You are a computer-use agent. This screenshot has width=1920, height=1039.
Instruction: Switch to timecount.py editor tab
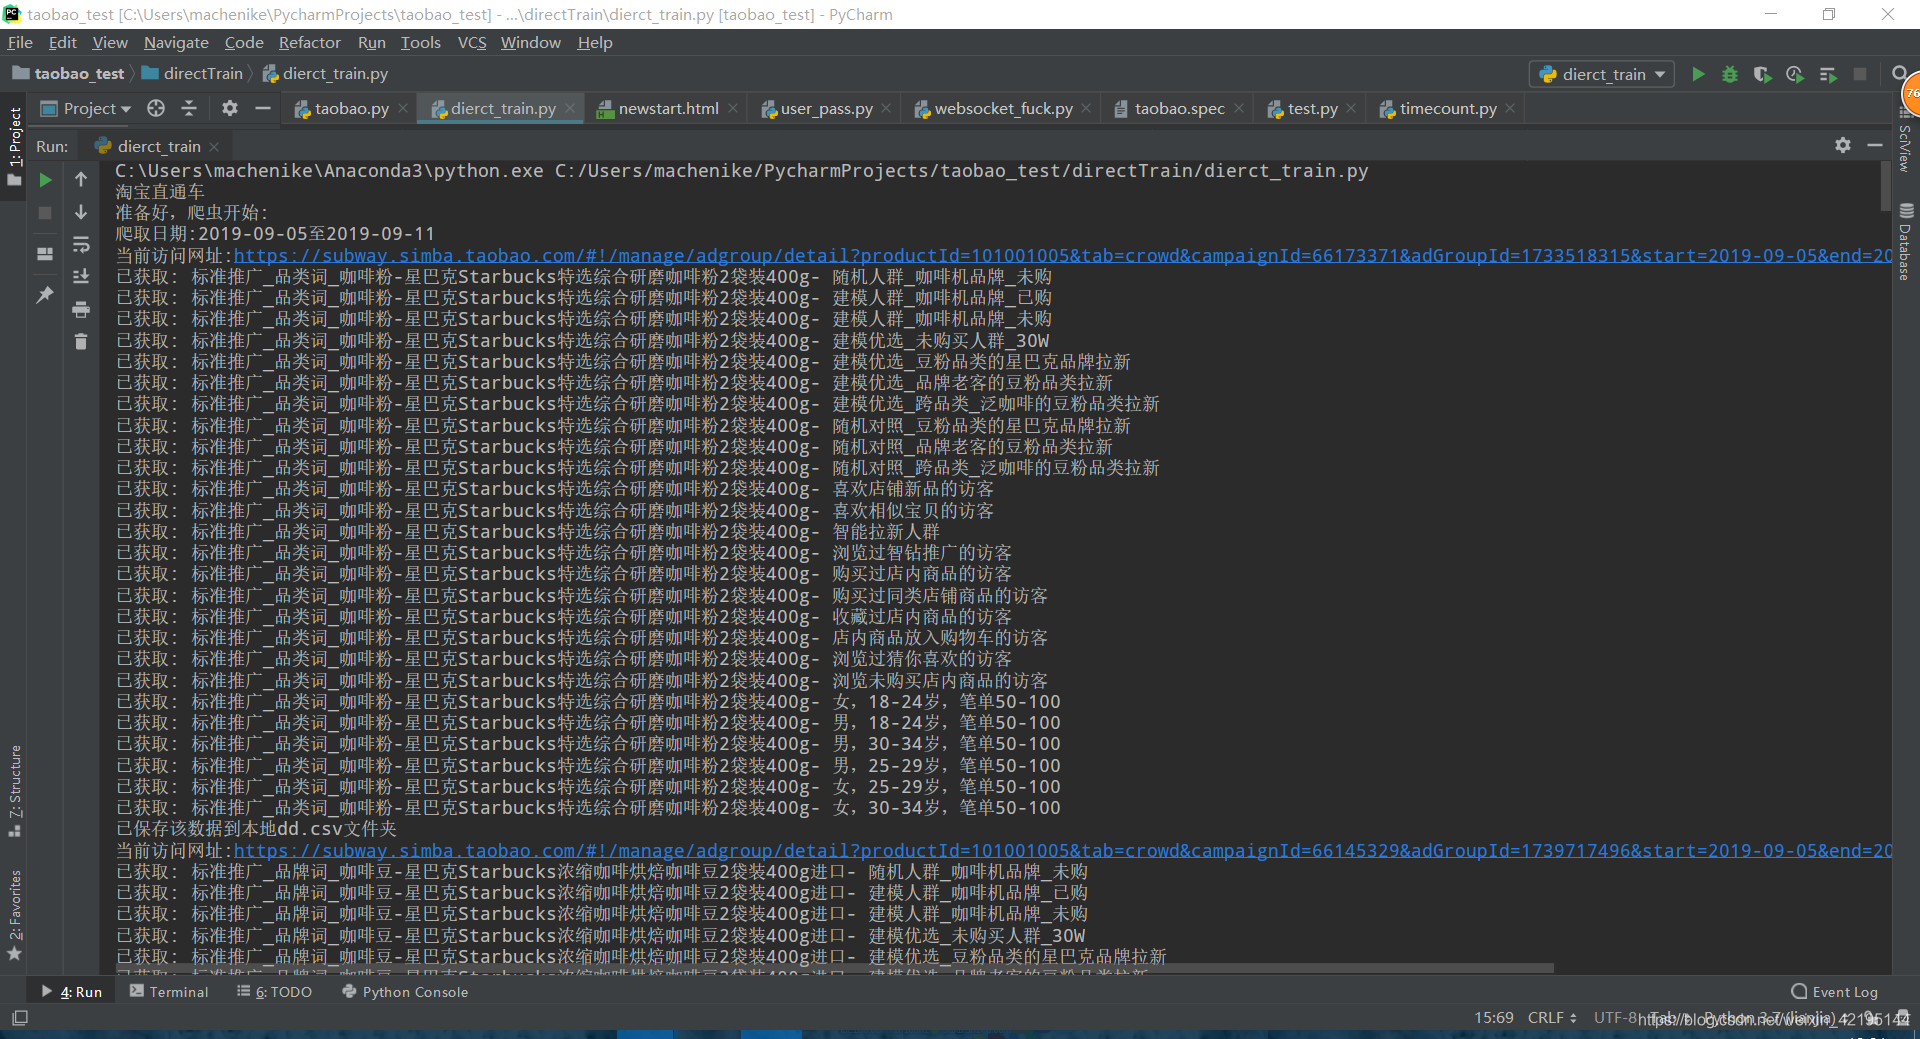(1448, 108)
